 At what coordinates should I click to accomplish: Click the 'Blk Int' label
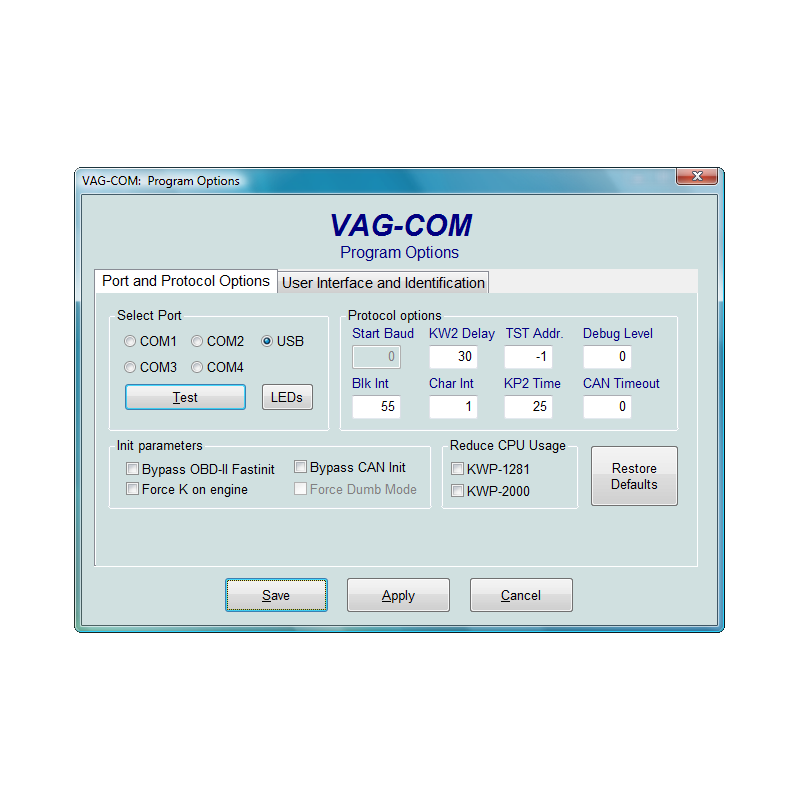click(370, 384)
